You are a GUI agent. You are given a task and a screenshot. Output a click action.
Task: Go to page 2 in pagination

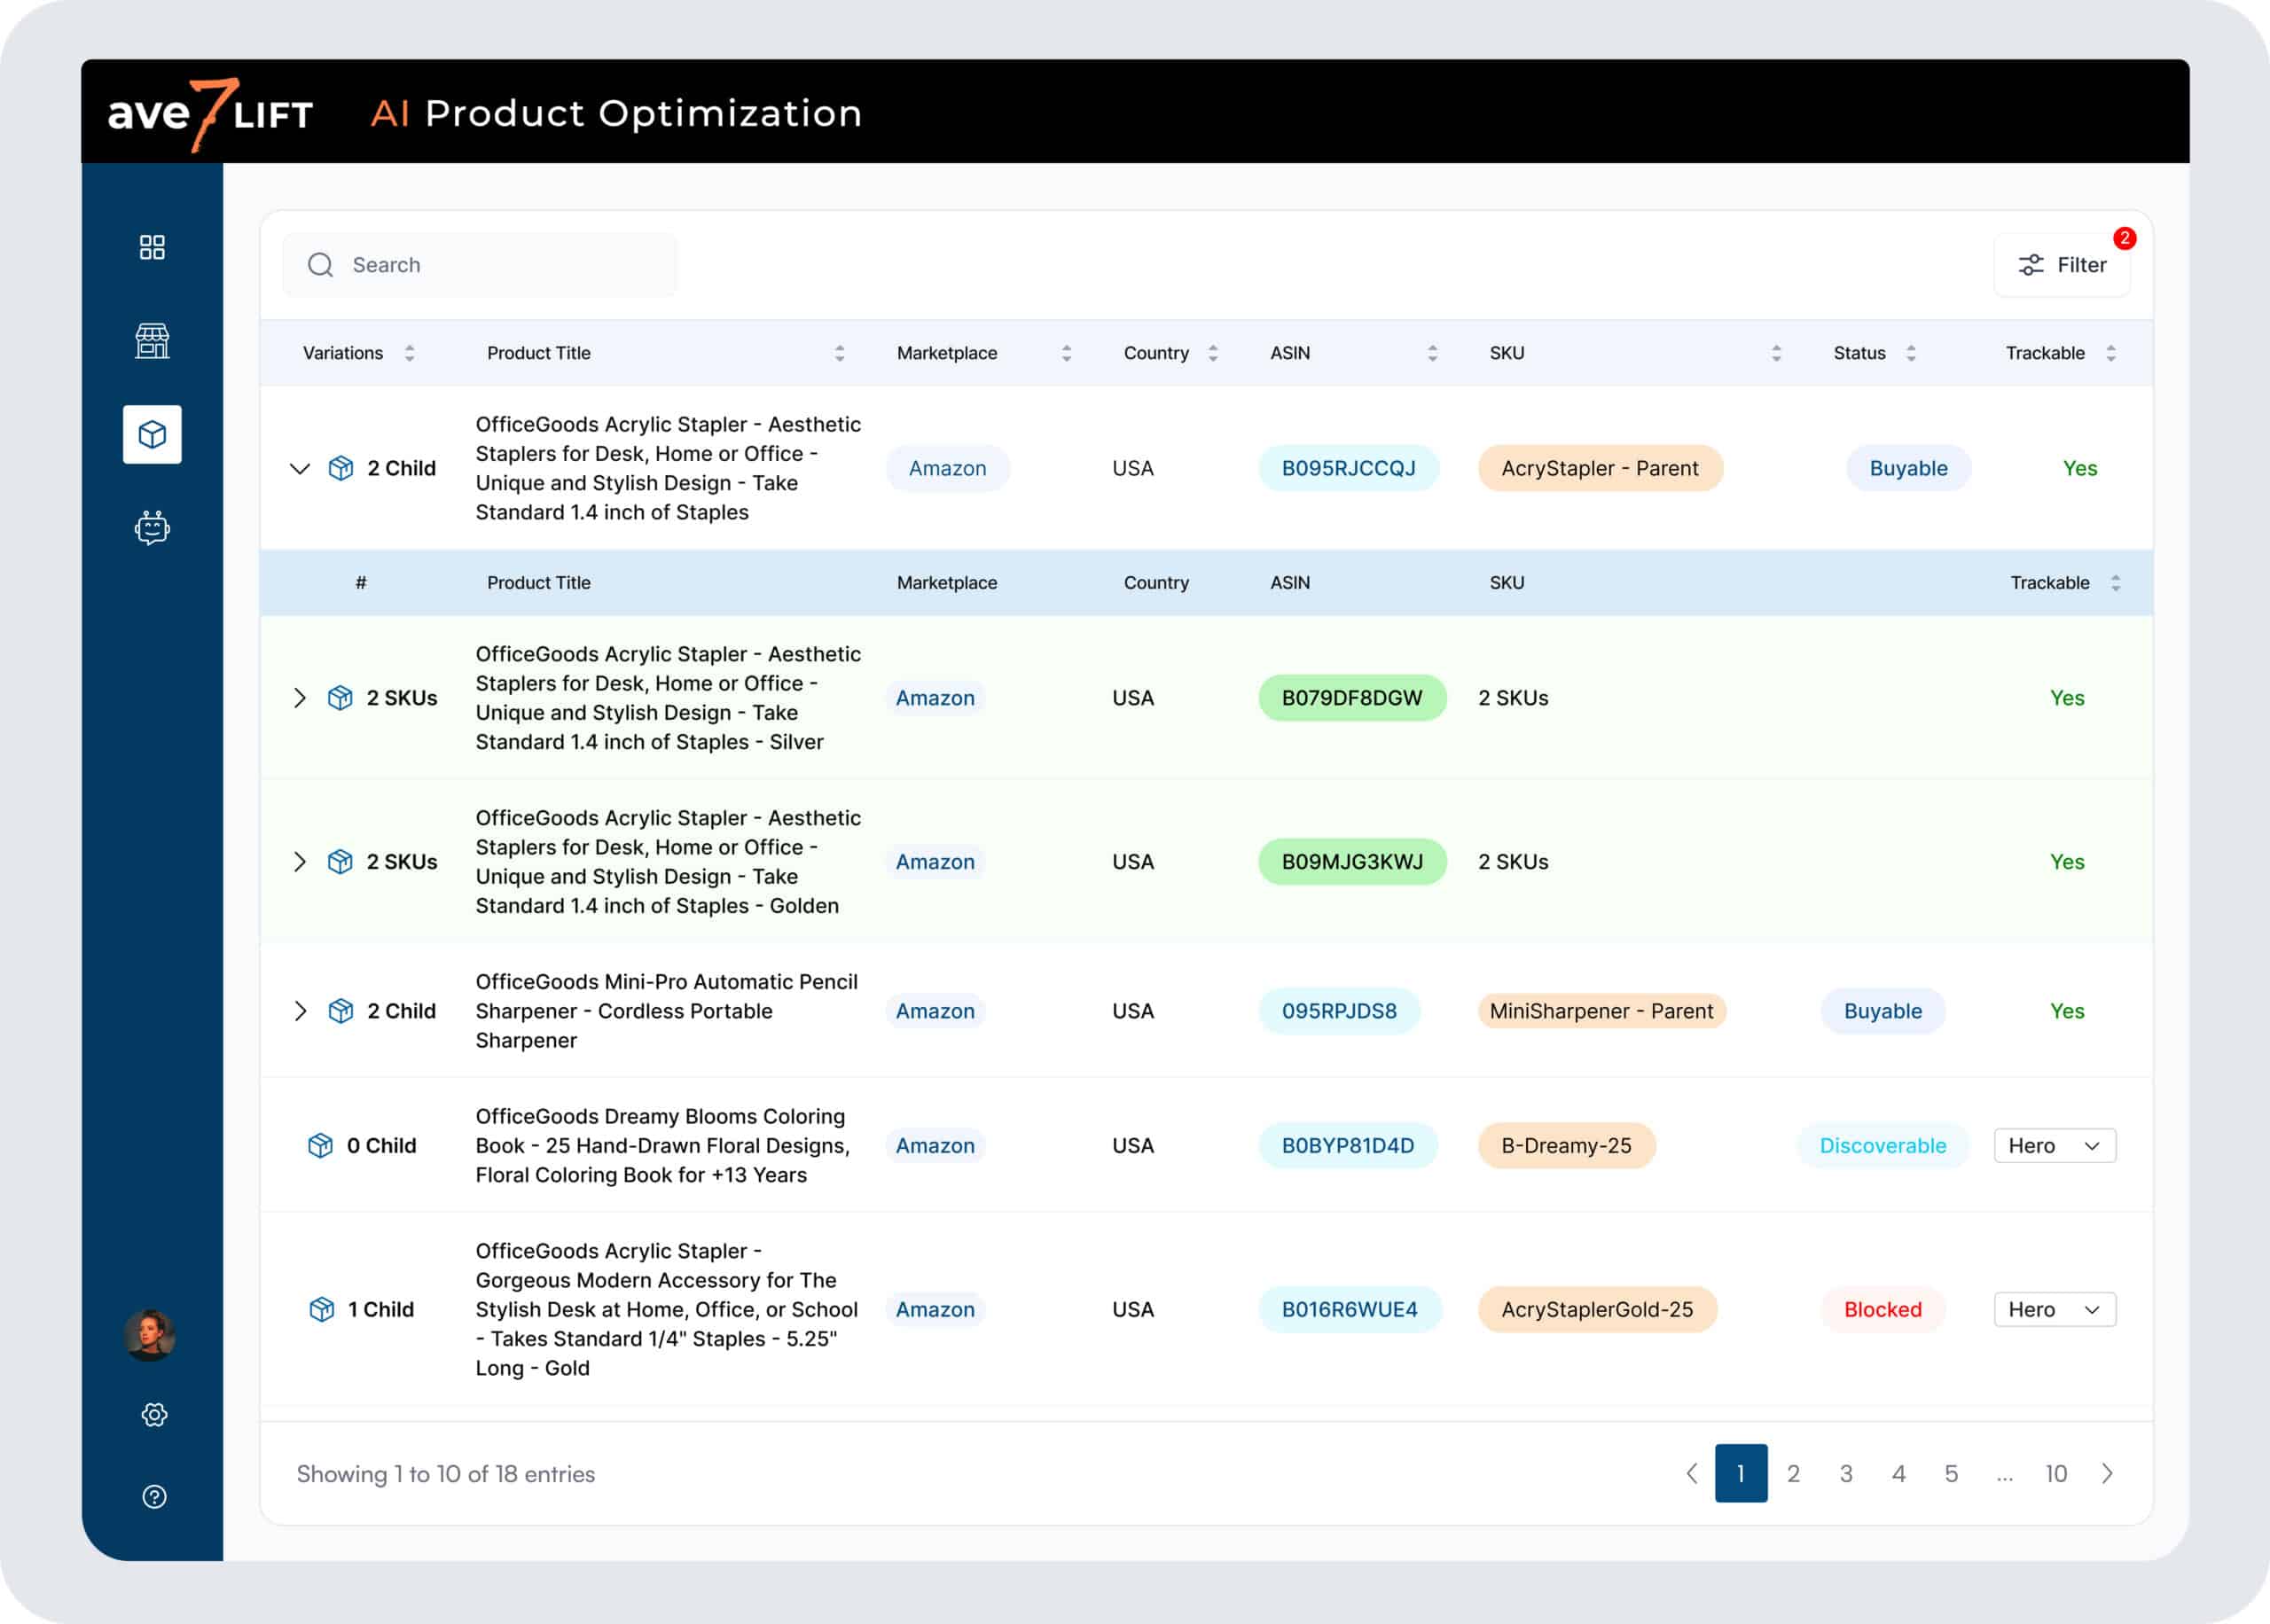(1793, 1473)
